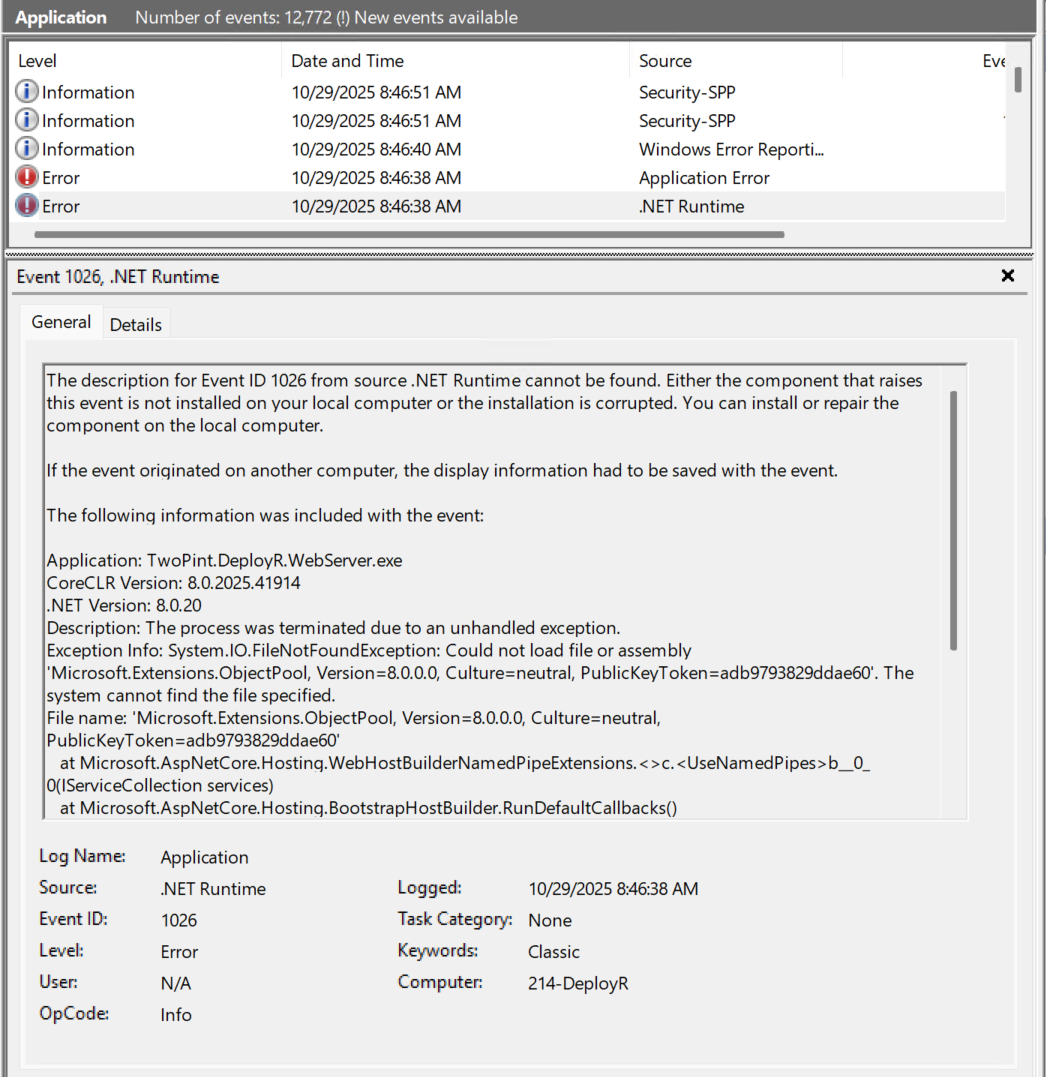This screenshot has height=1077, width=1046.
Task: Click the red Error icon for Application Error
Action: (x=27, y=177)
